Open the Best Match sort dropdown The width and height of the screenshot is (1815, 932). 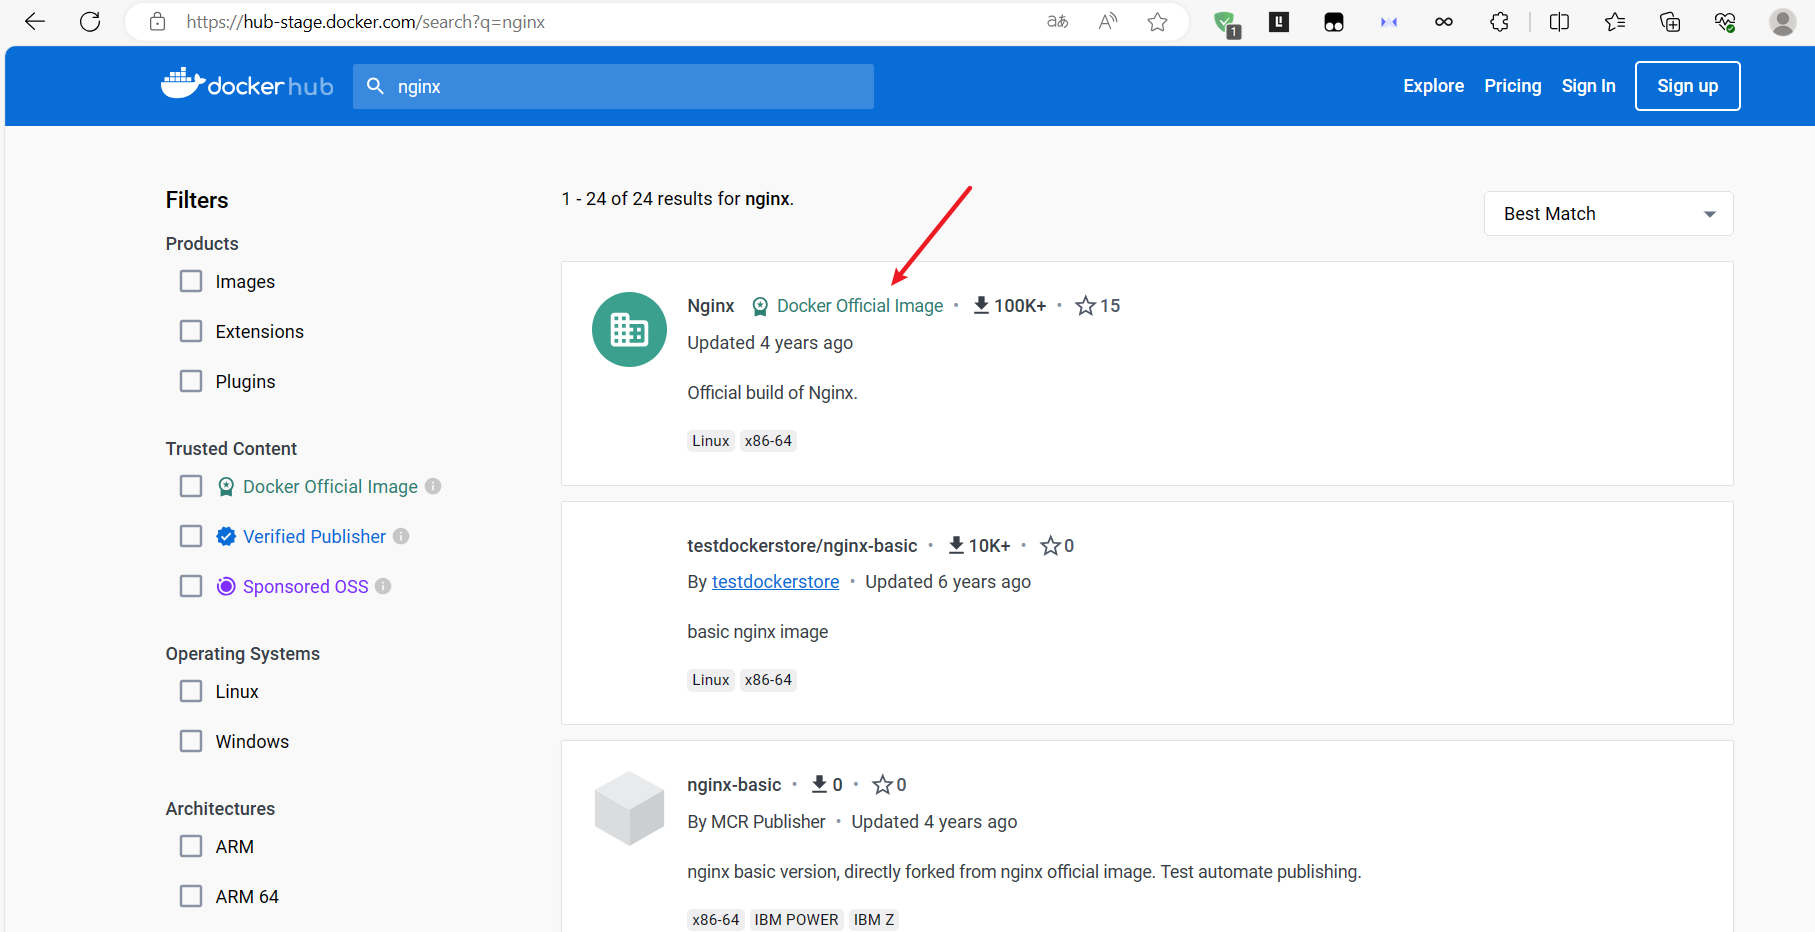1608,214
